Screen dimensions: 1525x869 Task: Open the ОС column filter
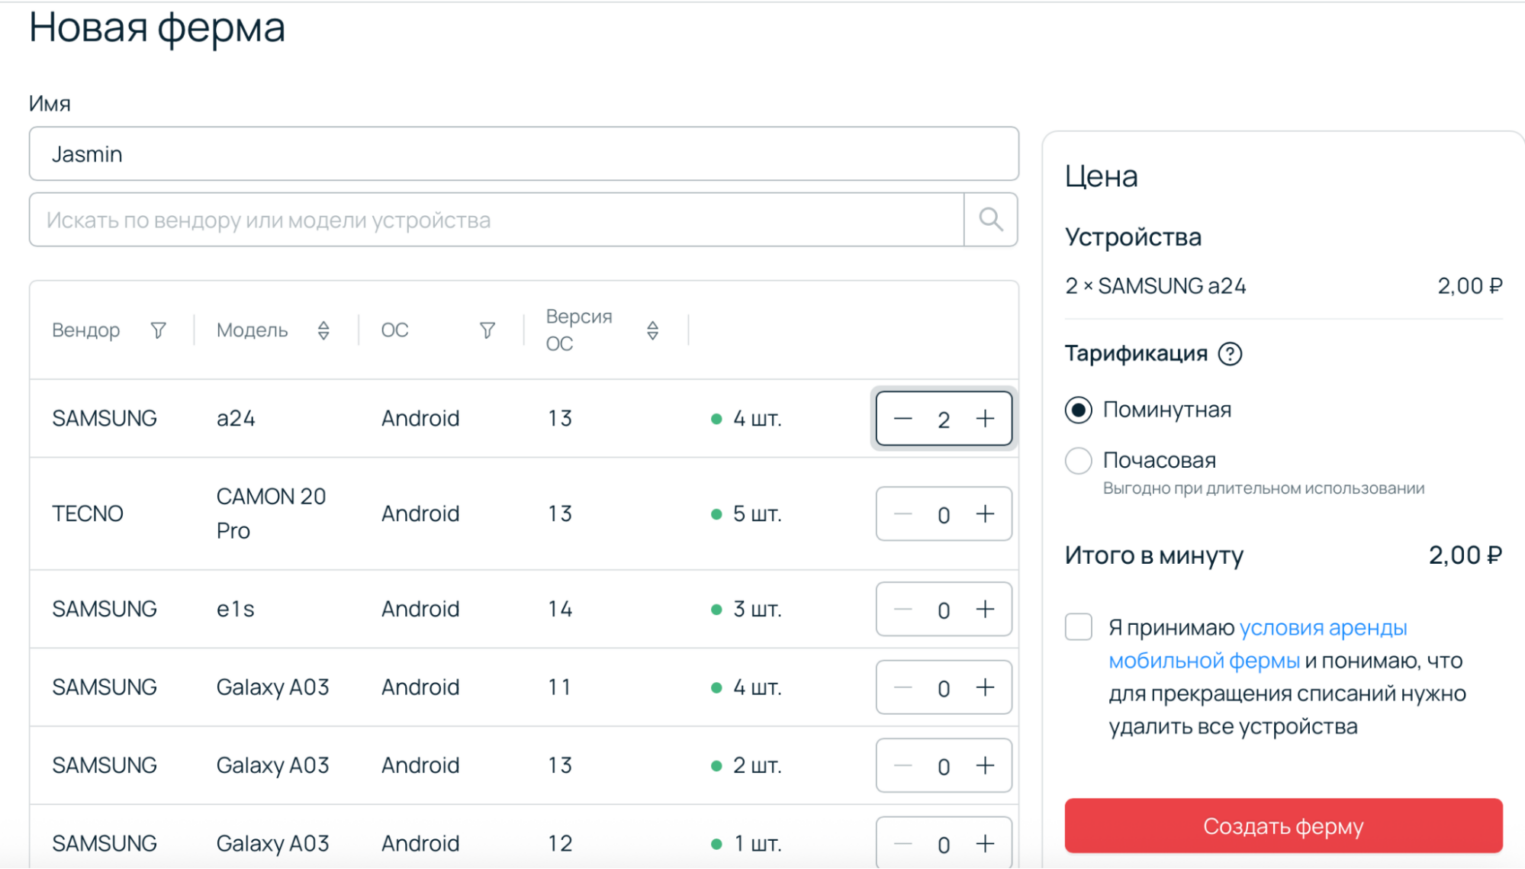coord(487,330)
